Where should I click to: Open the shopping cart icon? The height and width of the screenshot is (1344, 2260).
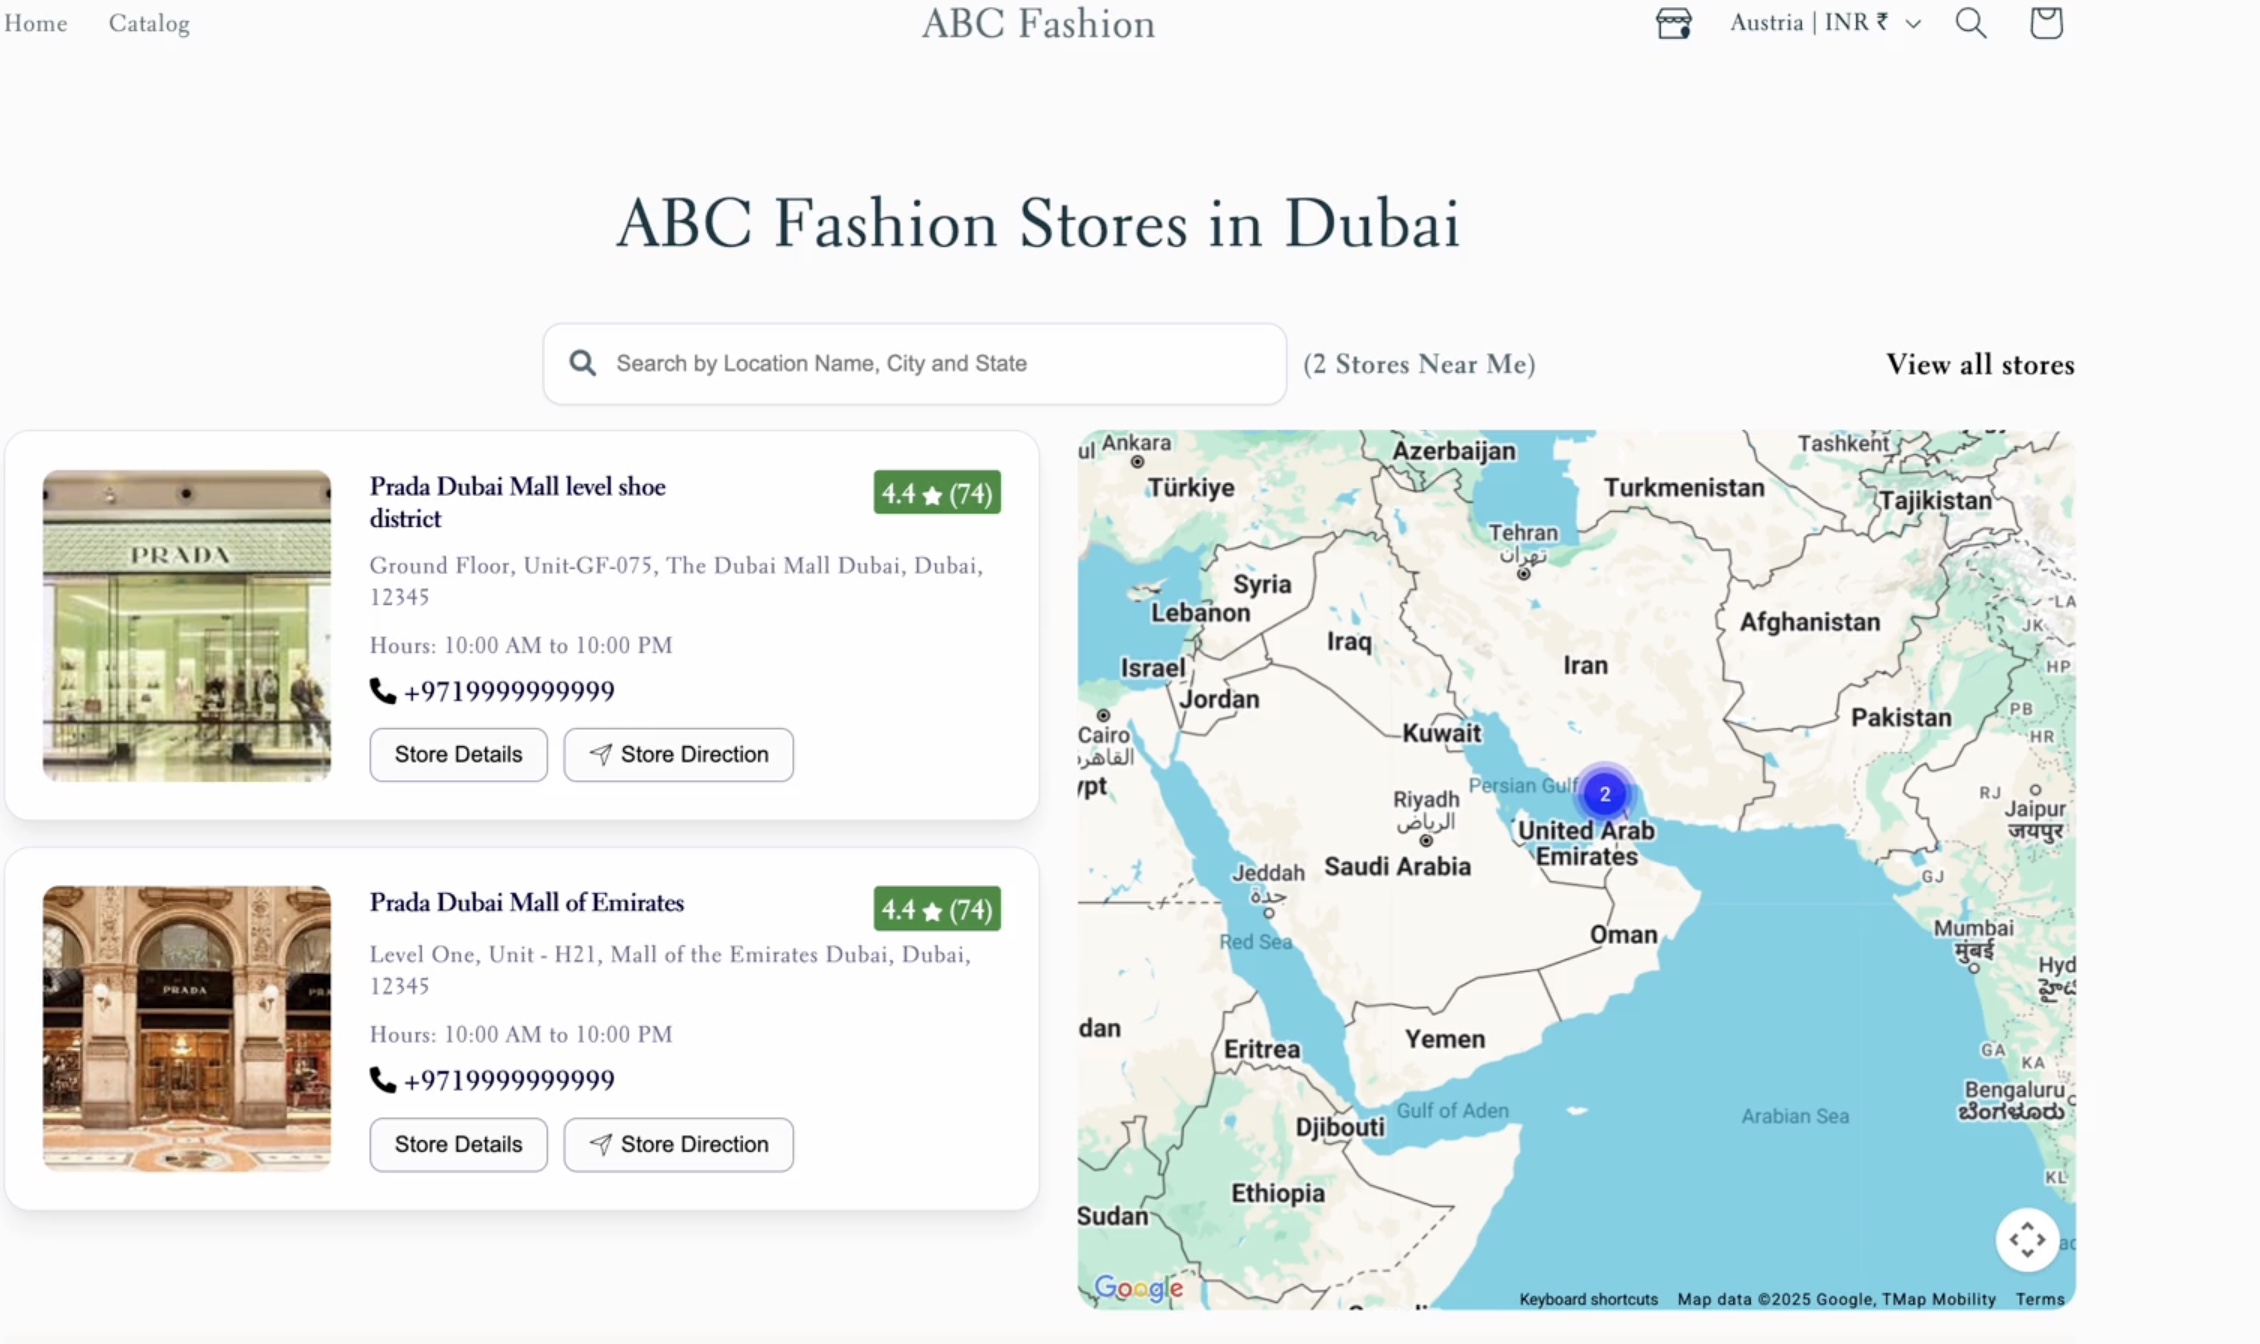click(2045, 23)
